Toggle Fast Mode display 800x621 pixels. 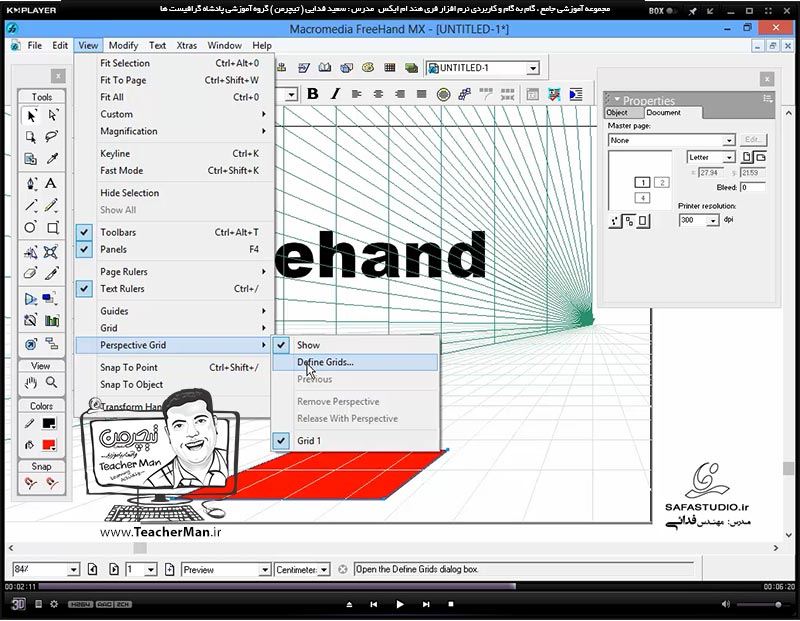174,171
